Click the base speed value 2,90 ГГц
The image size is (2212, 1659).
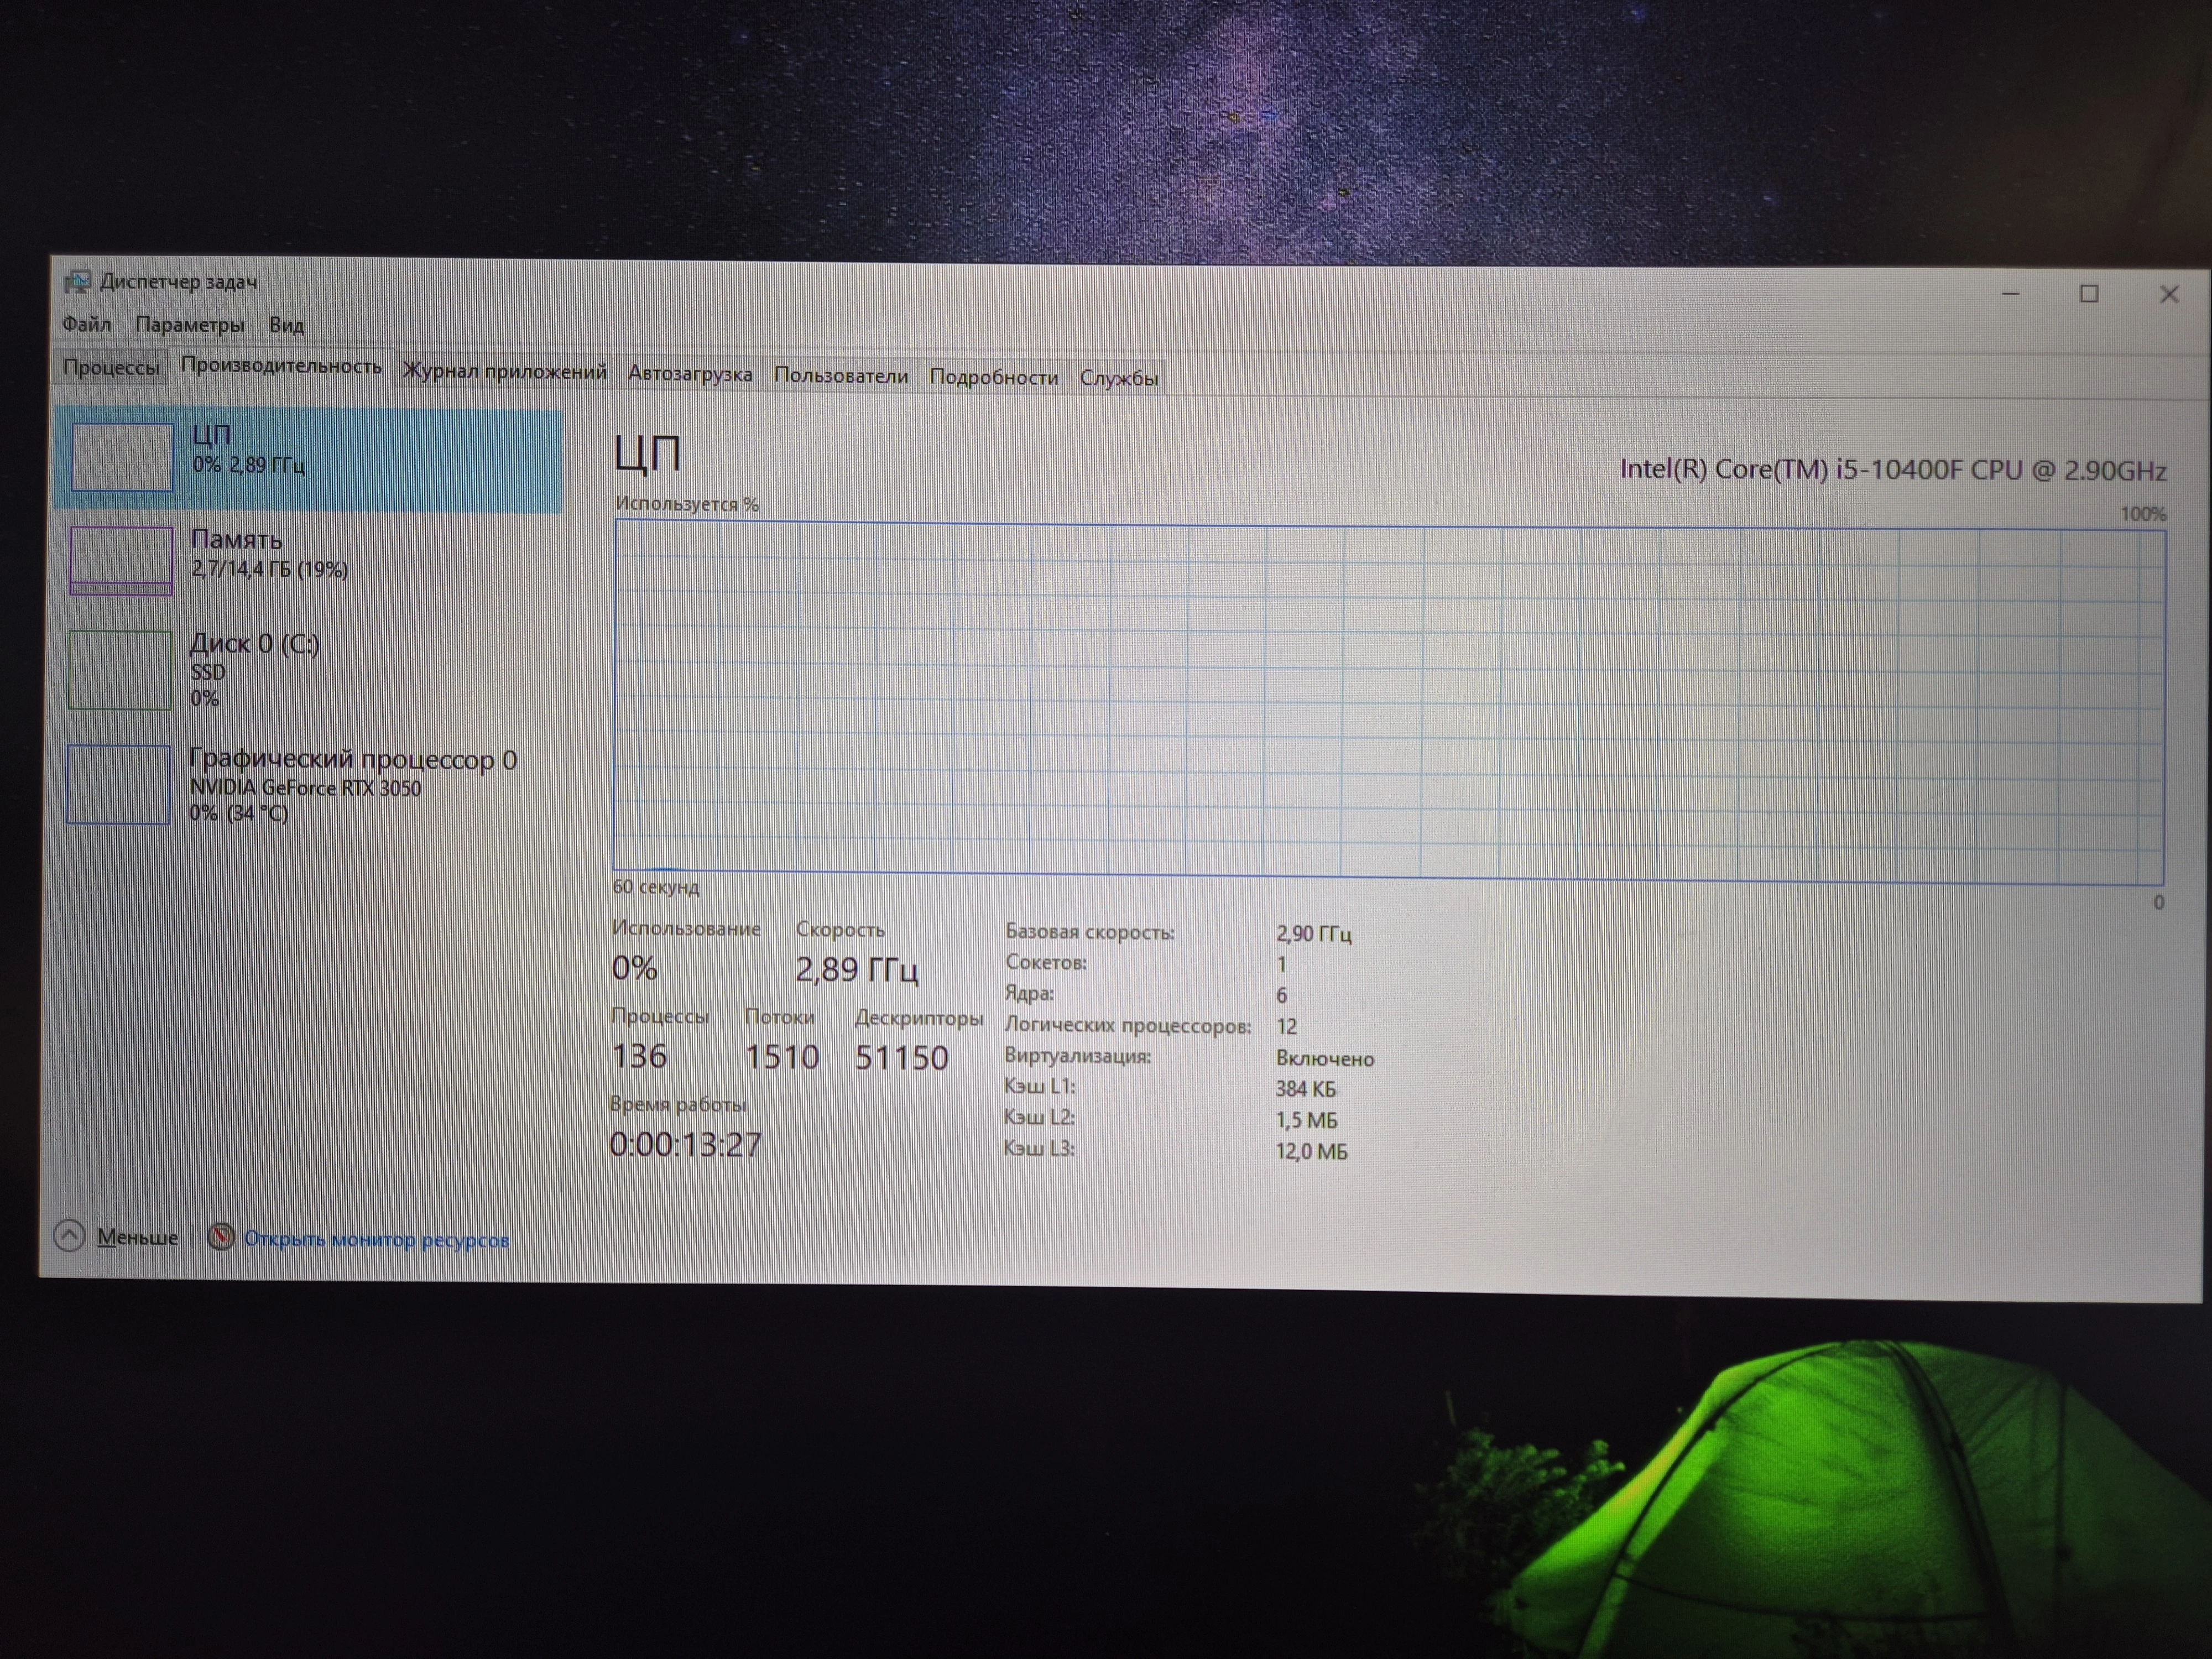[1313, 934]
